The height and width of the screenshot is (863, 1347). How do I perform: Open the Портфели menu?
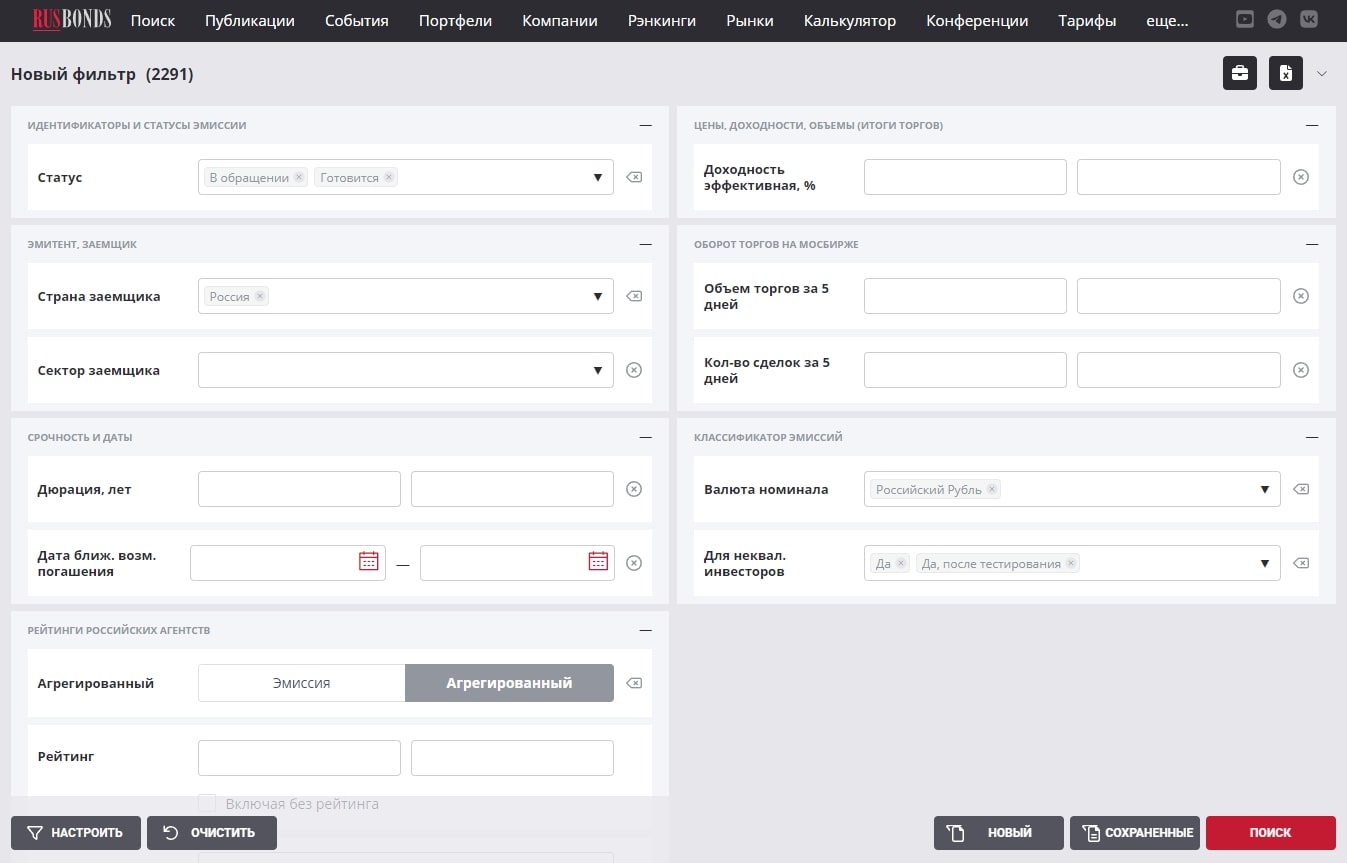click(455, 20)
